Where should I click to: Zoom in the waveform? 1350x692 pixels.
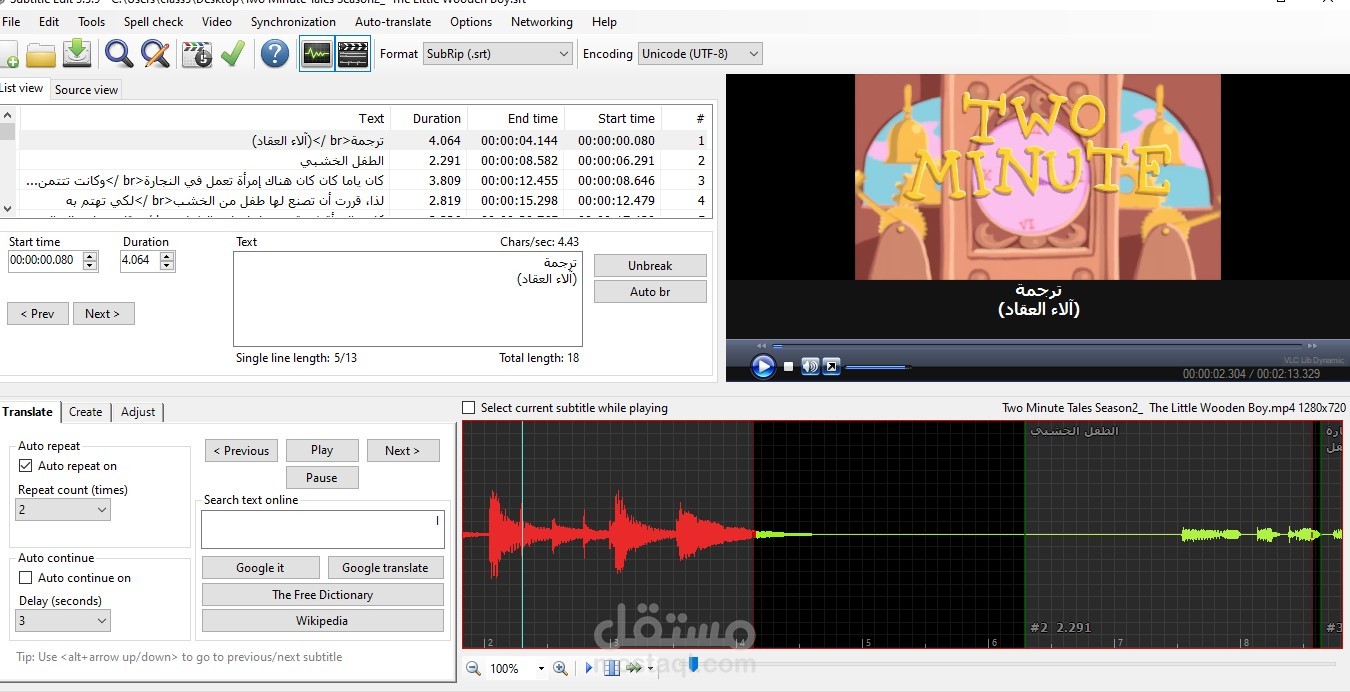click(x=560, y=668)
